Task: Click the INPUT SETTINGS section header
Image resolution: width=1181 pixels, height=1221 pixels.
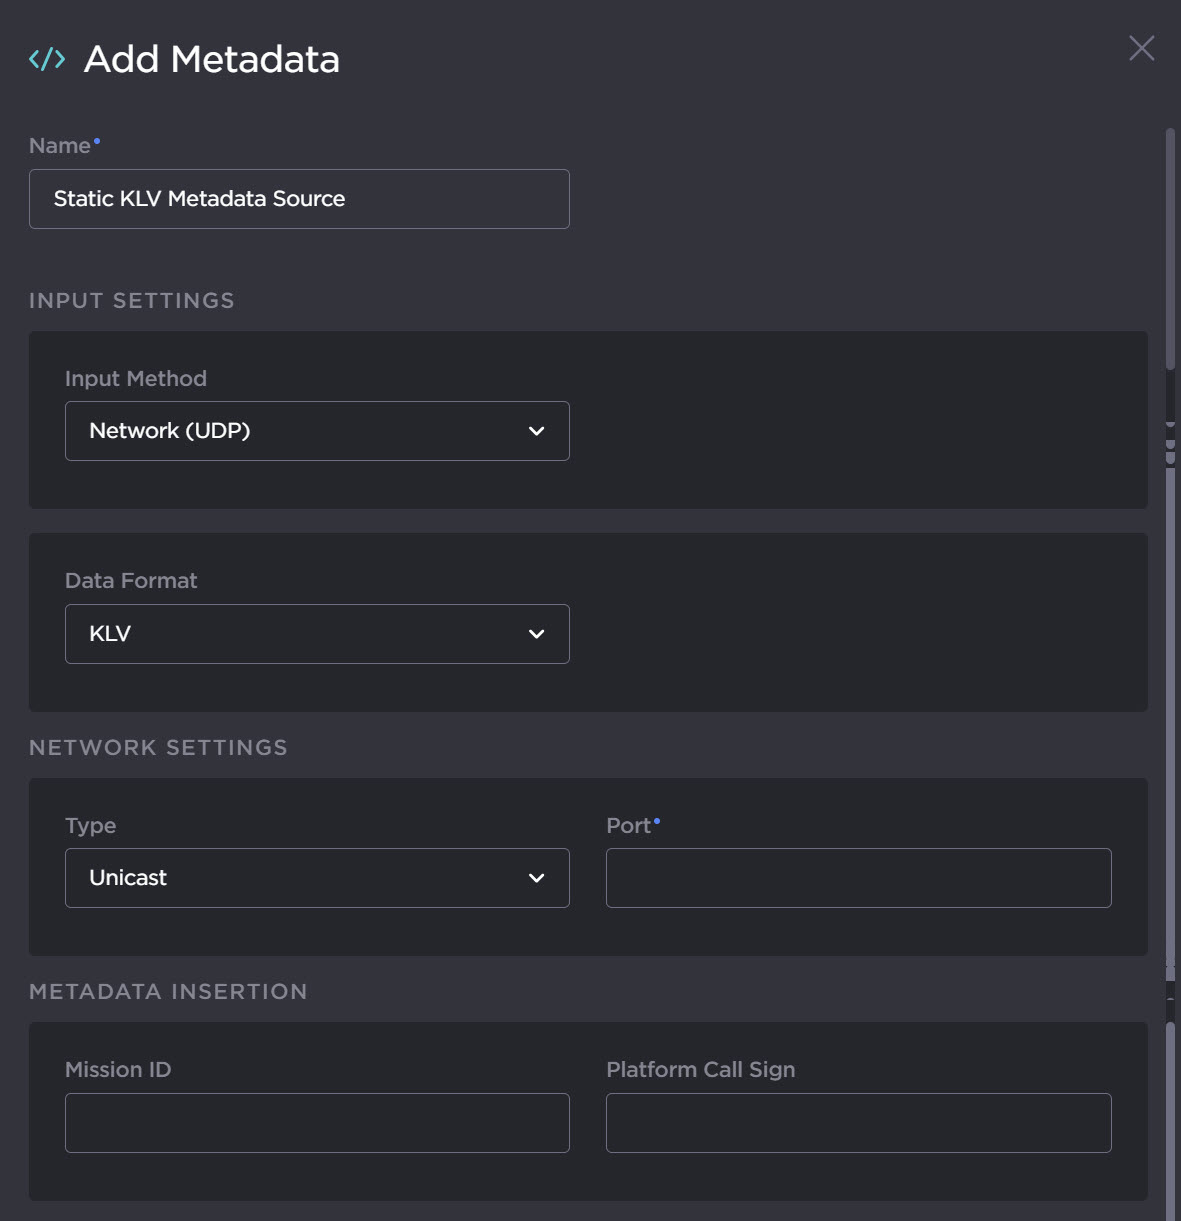Action: (132, 300)
